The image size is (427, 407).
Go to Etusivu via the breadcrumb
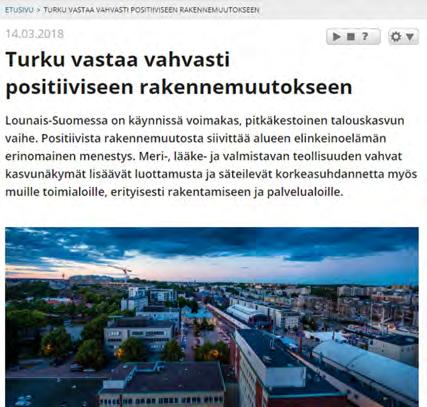[19, 10]
